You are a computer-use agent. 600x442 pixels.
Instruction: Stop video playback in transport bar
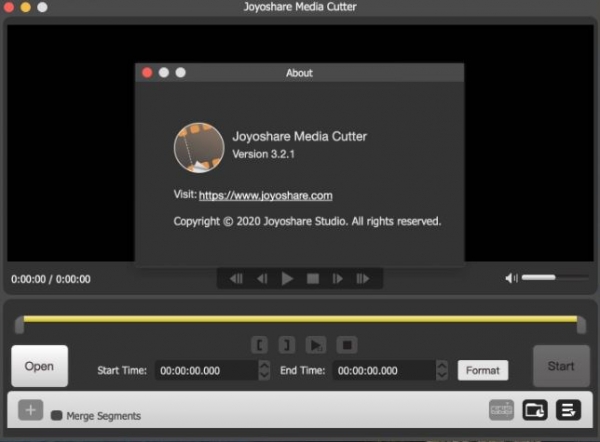click(x=313, y=279)
